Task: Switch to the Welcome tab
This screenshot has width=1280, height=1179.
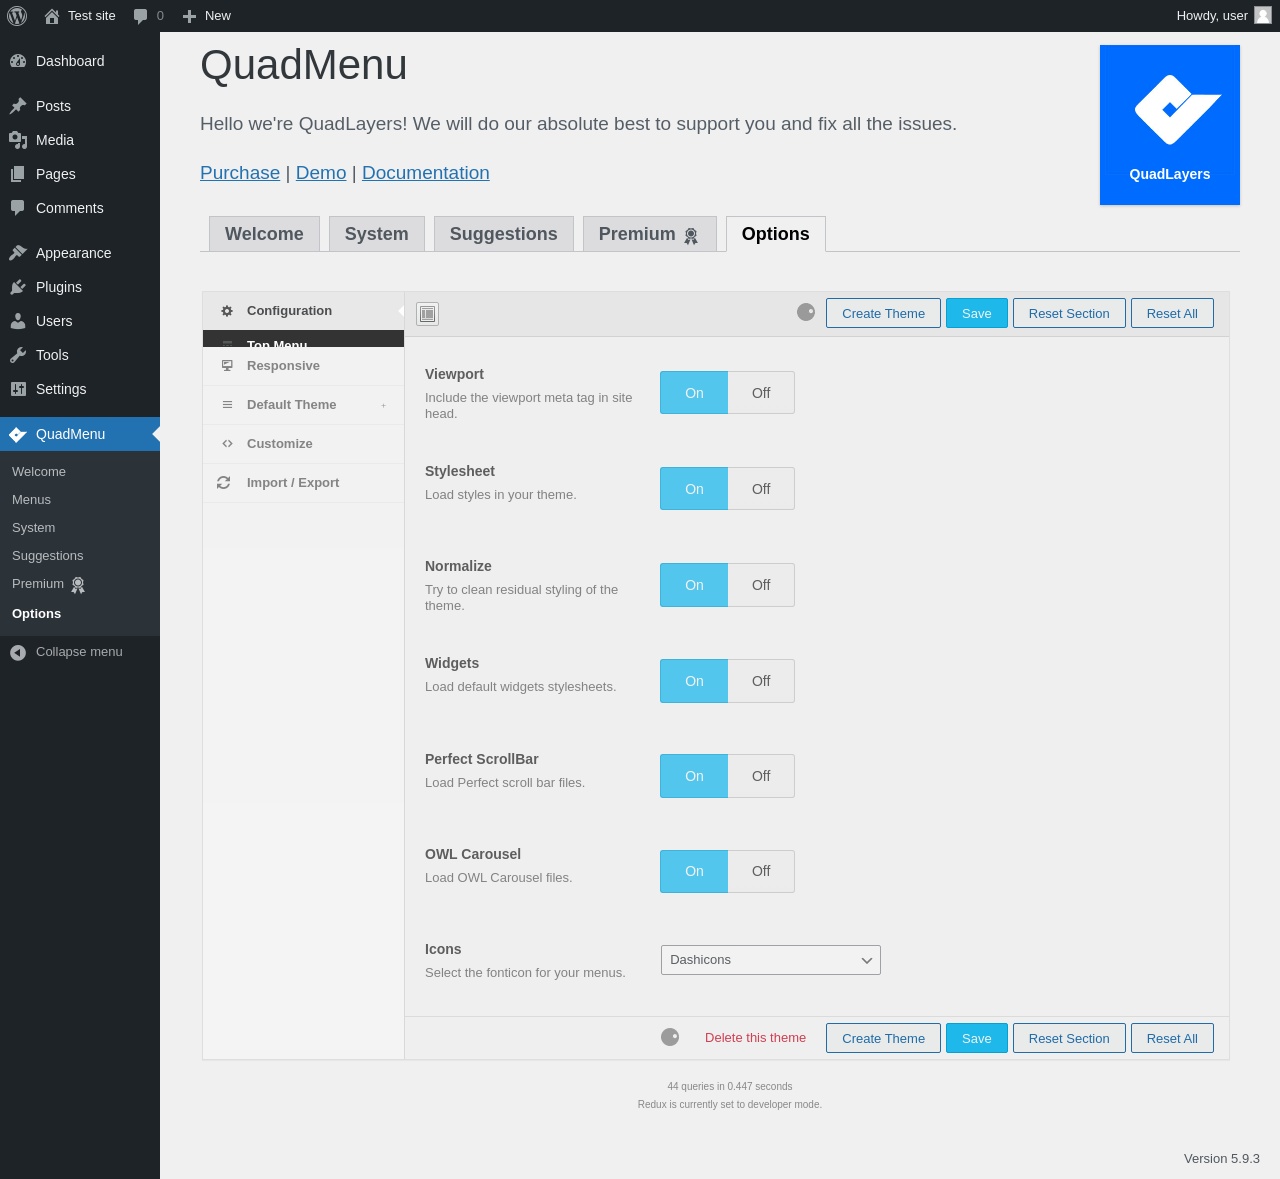Action: tap(264, 234)
